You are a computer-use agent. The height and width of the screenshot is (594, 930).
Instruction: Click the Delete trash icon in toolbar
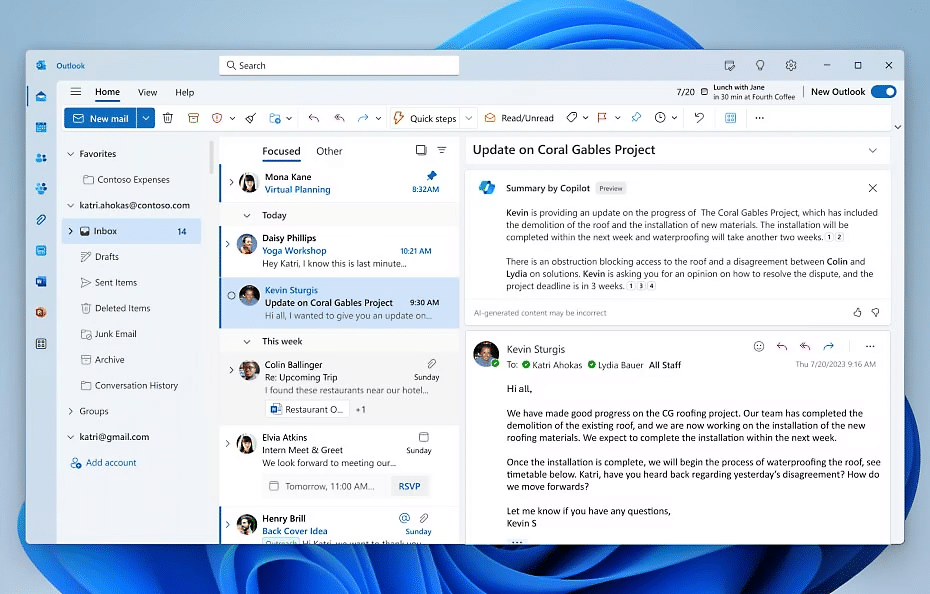pyautogui.click(x=168, y=118)
